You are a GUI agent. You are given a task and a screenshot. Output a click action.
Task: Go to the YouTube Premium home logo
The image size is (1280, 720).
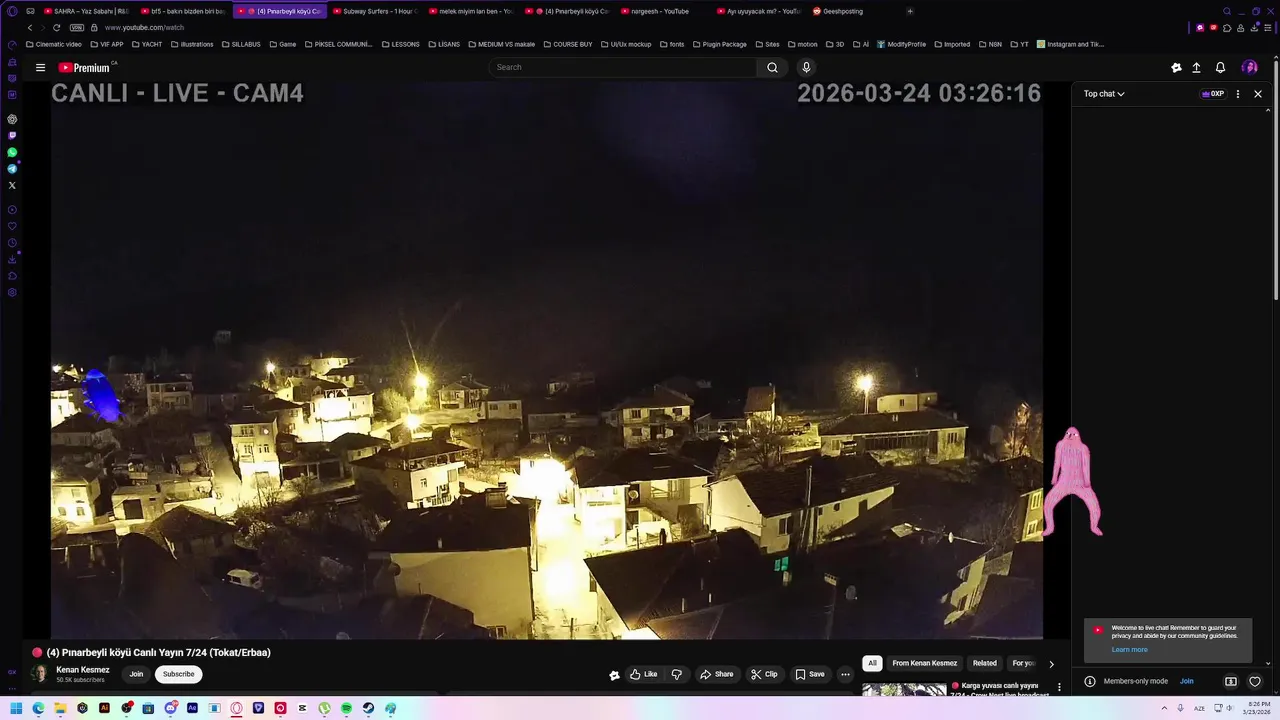pos(86,68)
